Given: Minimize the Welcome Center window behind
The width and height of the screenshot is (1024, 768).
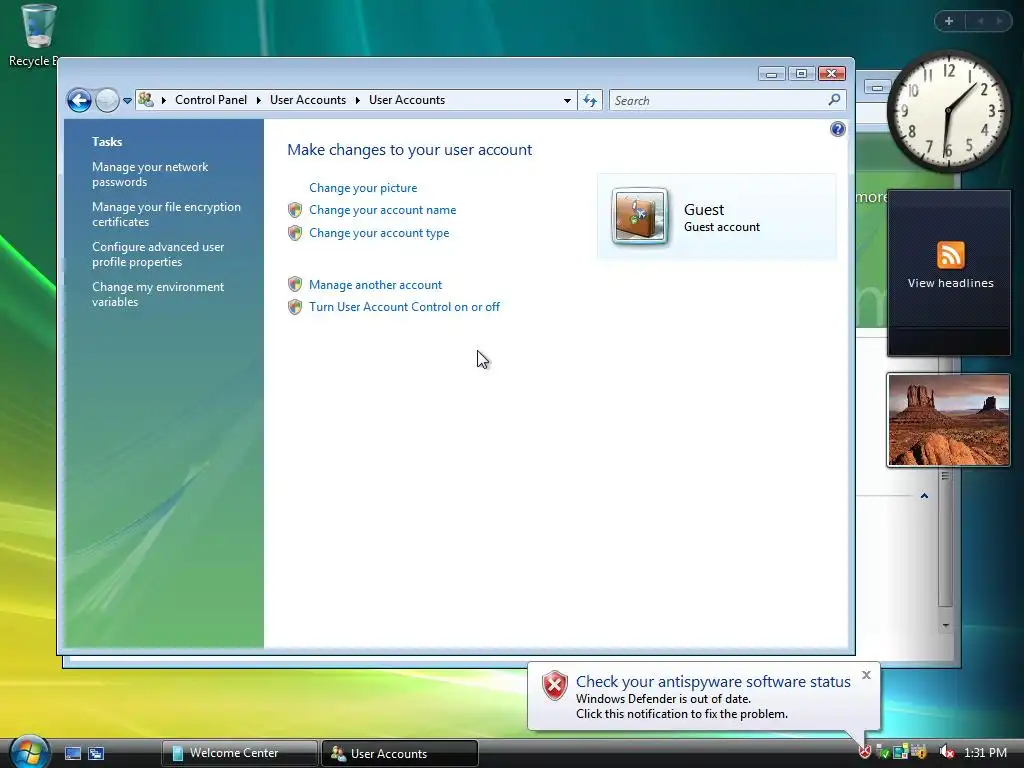Looking at the screenshot, I should [876, 88].
